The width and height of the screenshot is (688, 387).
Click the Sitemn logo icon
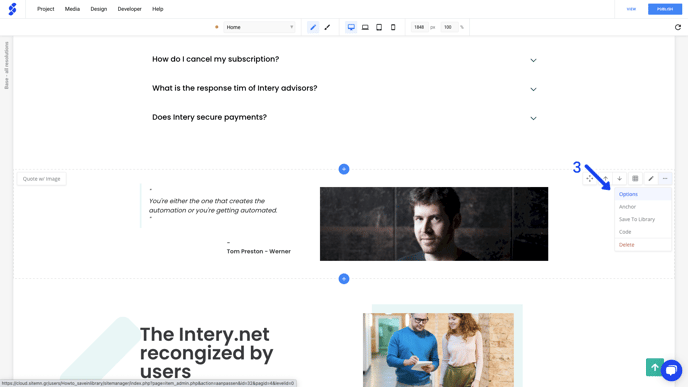pyautogui.click(x=13, y=9)
